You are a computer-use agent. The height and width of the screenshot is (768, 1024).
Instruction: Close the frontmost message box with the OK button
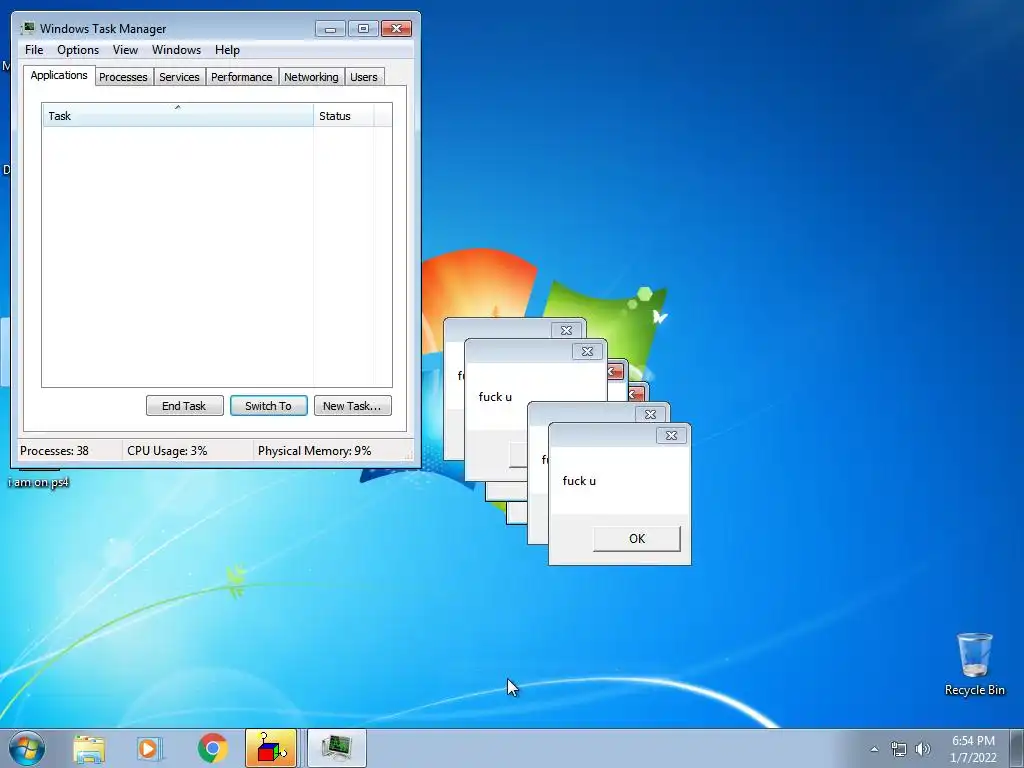pyautogui.click(x=637, y=539)
